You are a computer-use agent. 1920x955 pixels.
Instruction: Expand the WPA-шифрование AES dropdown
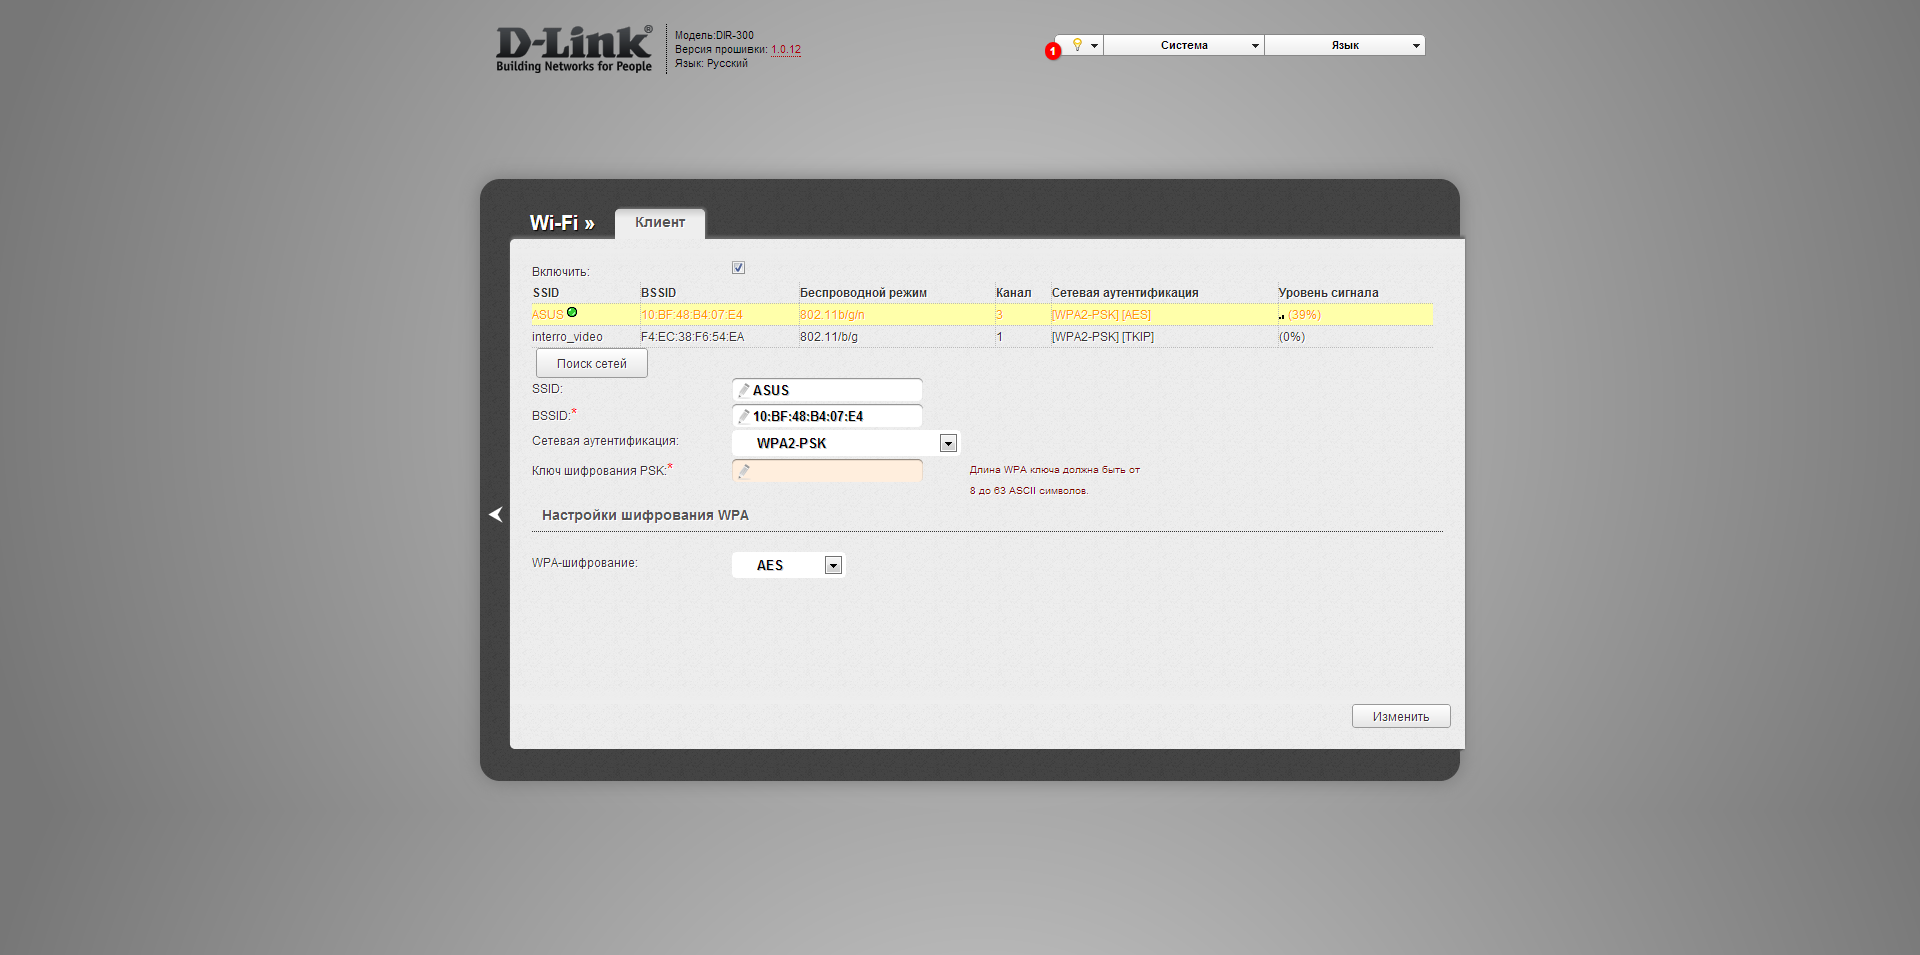click(789, 565)
